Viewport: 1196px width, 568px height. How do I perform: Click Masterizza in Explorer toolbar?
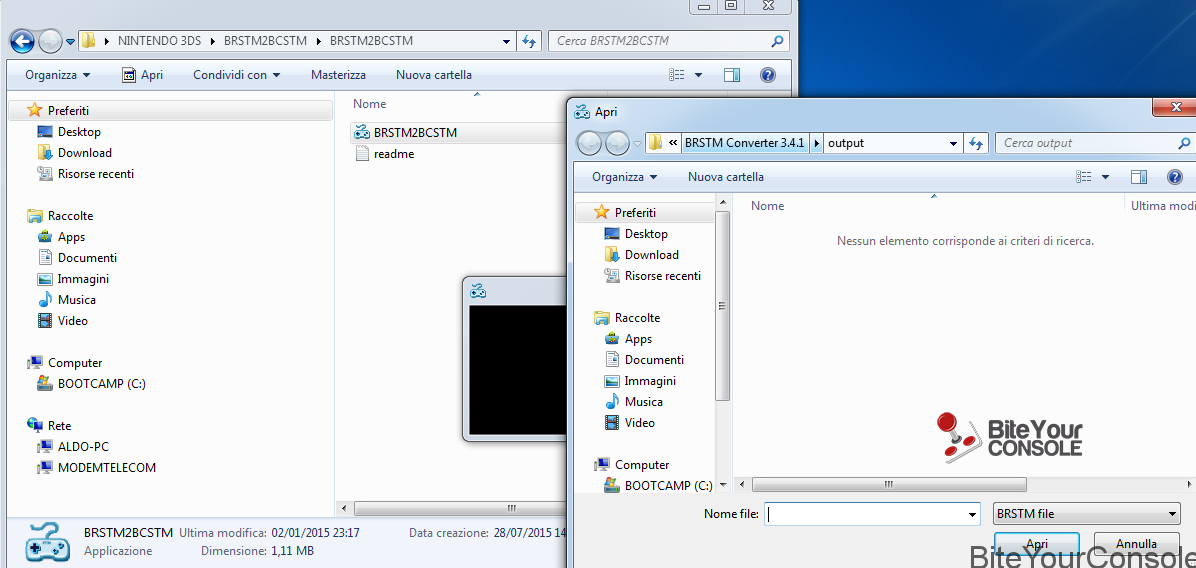coord(338,75)
